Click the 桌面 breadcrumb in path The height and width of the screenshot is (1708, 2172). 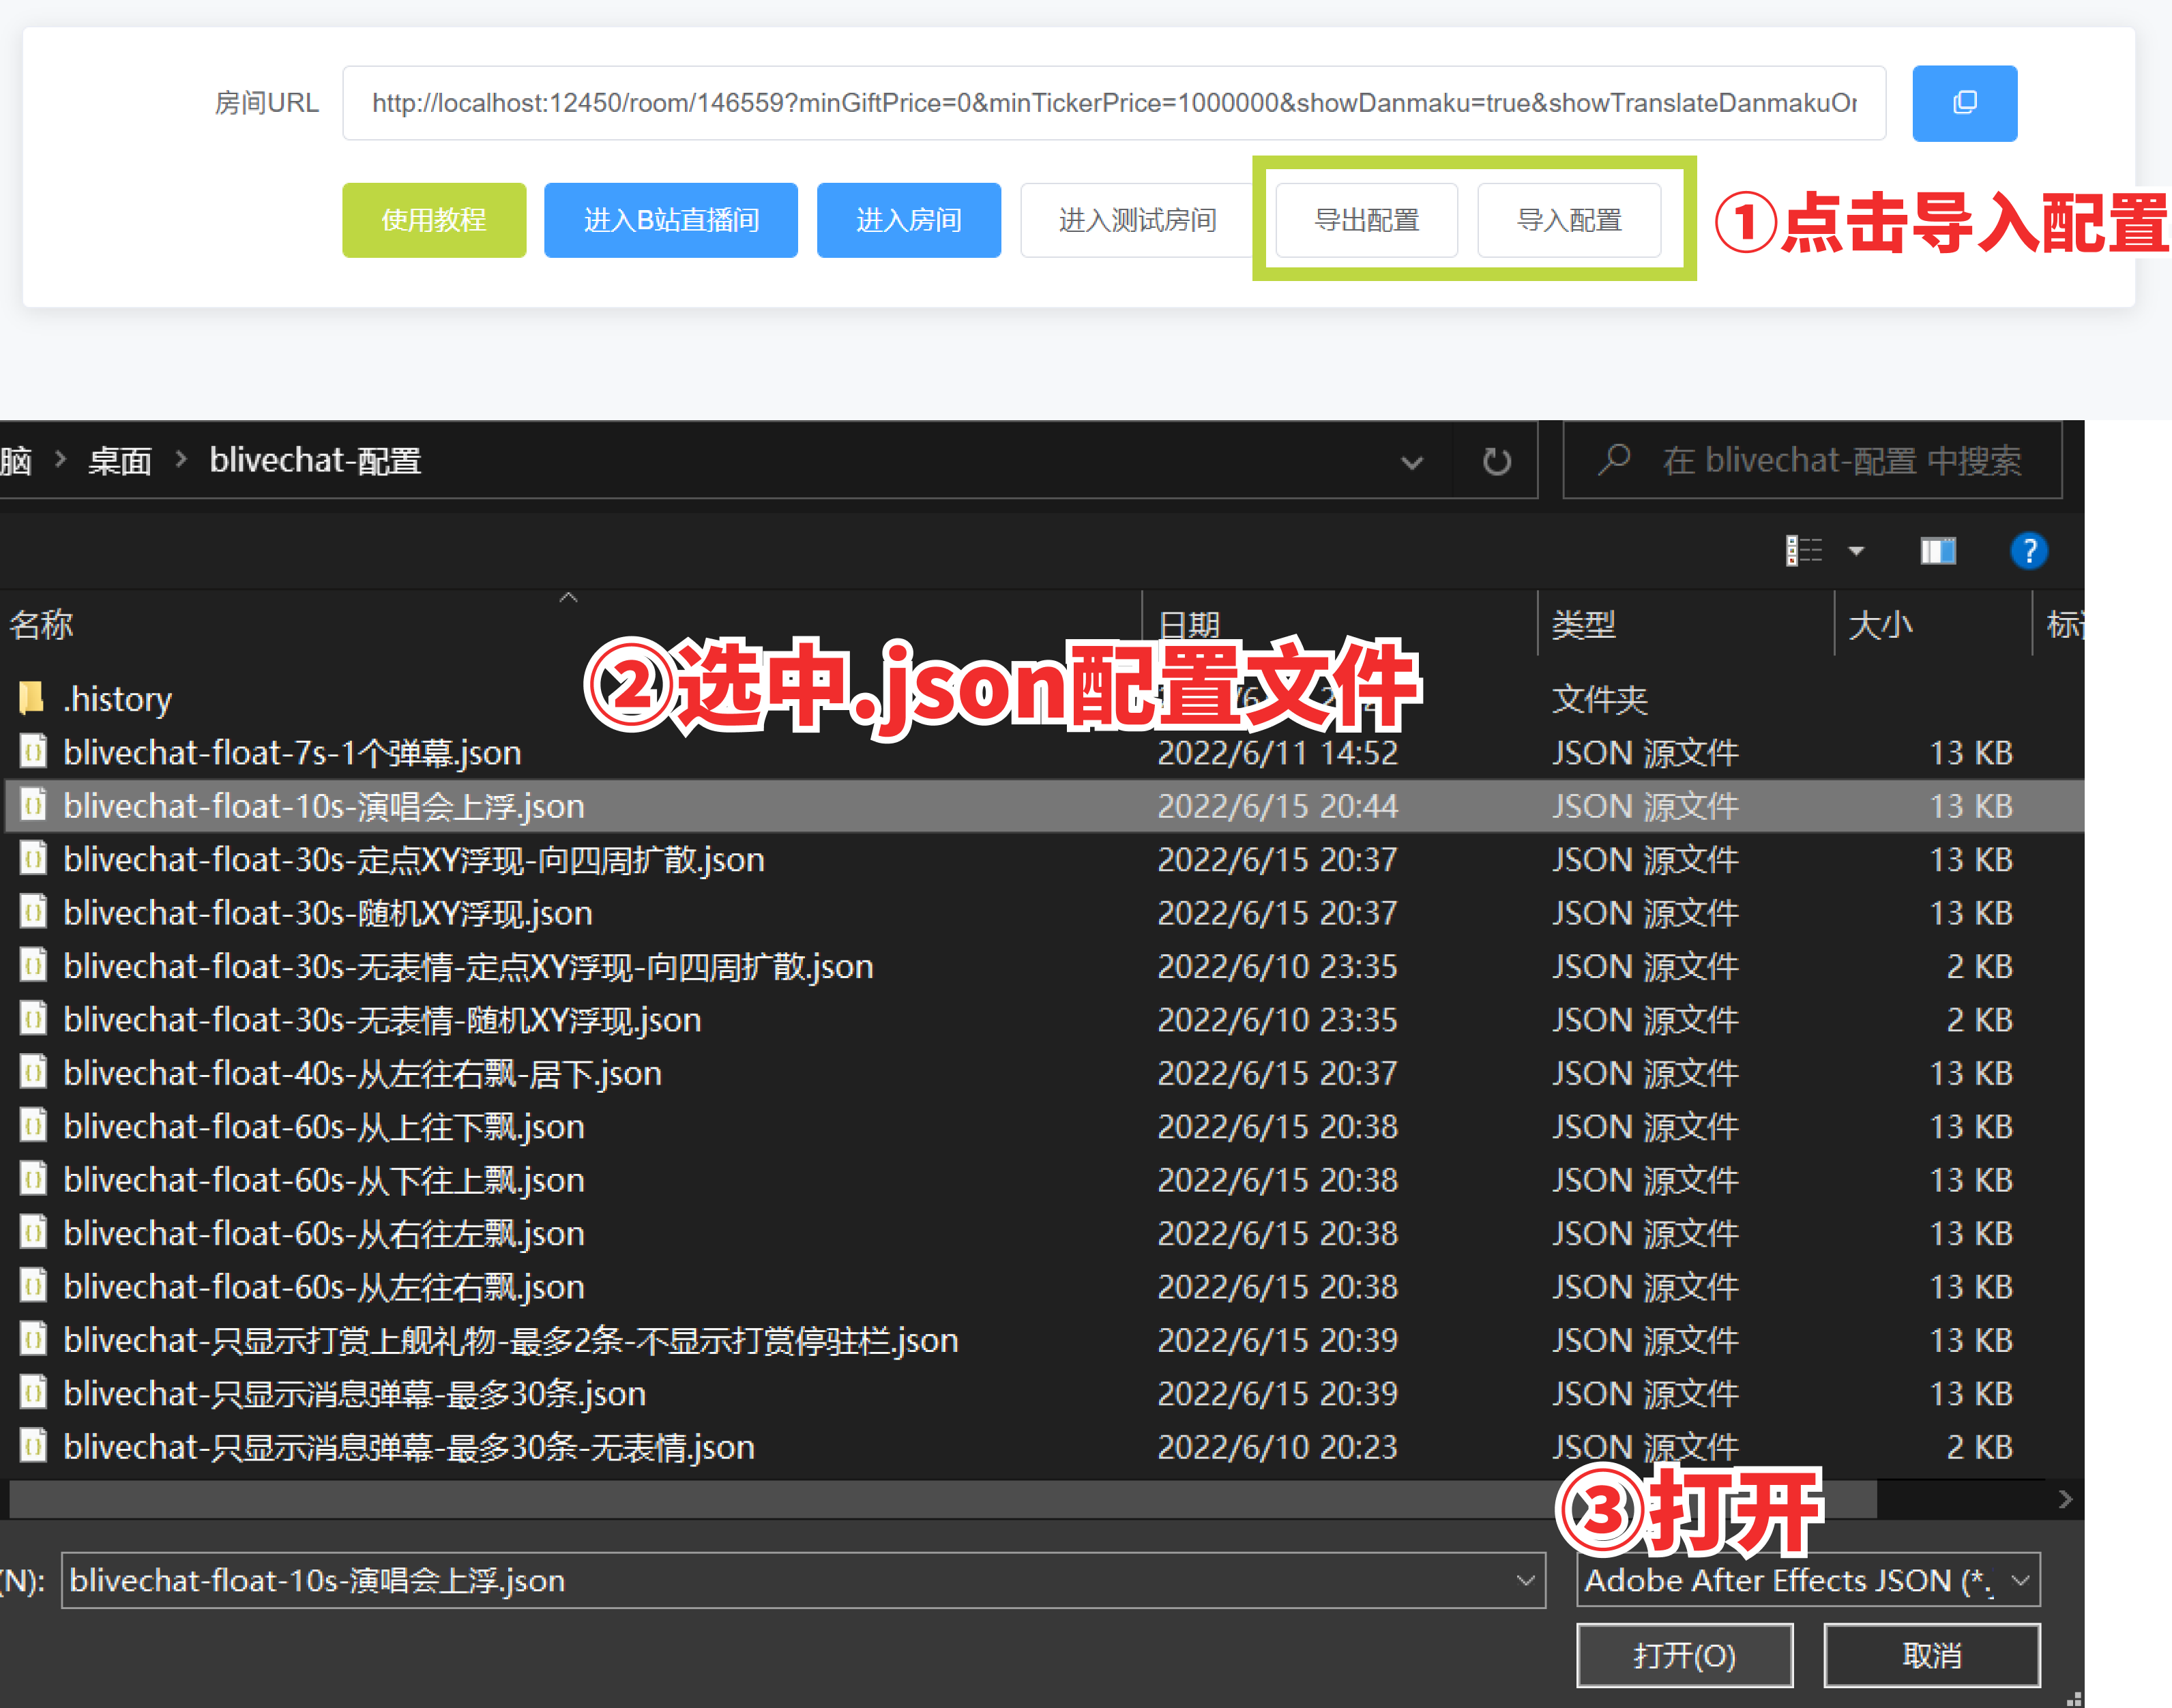119,461
